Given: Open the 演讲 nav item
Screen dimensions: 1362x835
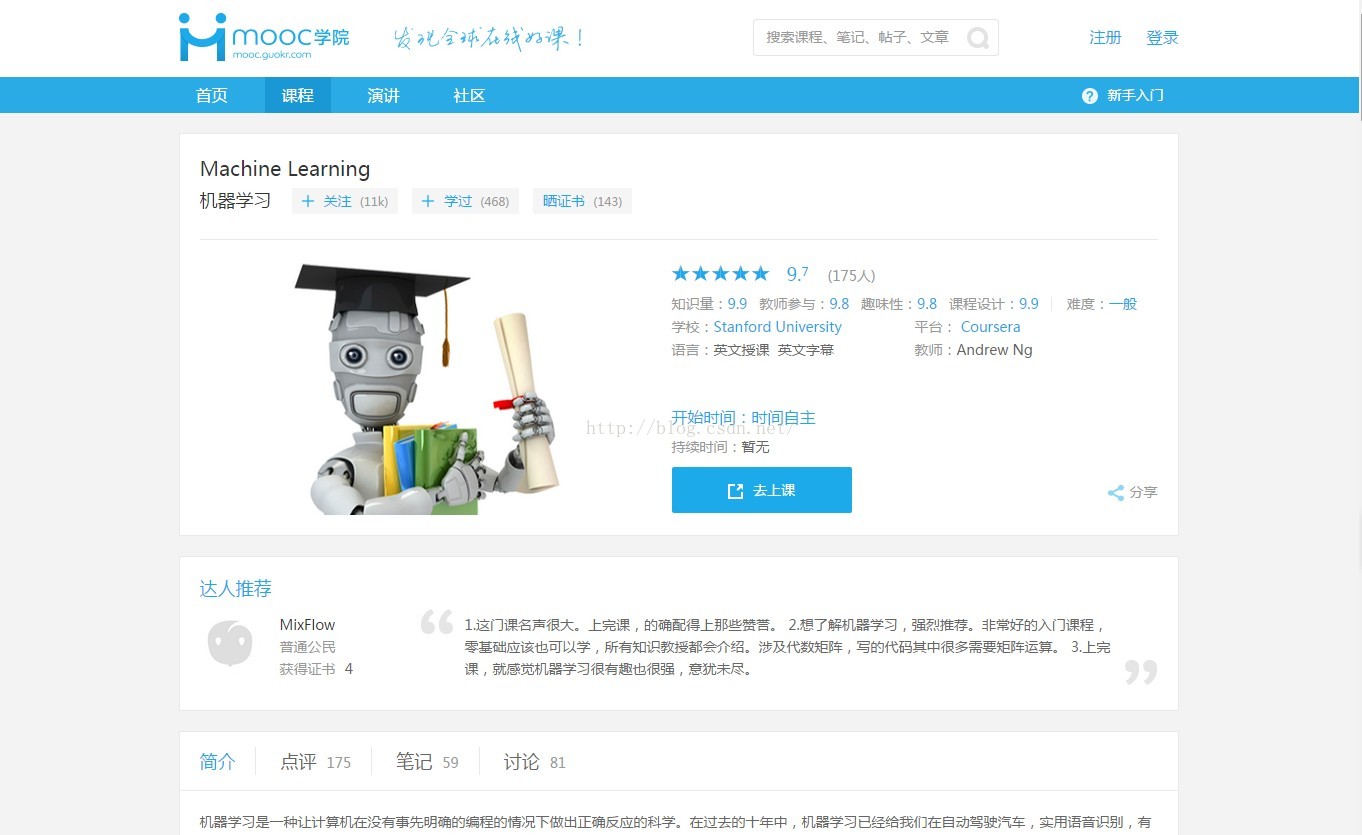Looking at the screenshot, I should tap(383, 95).
